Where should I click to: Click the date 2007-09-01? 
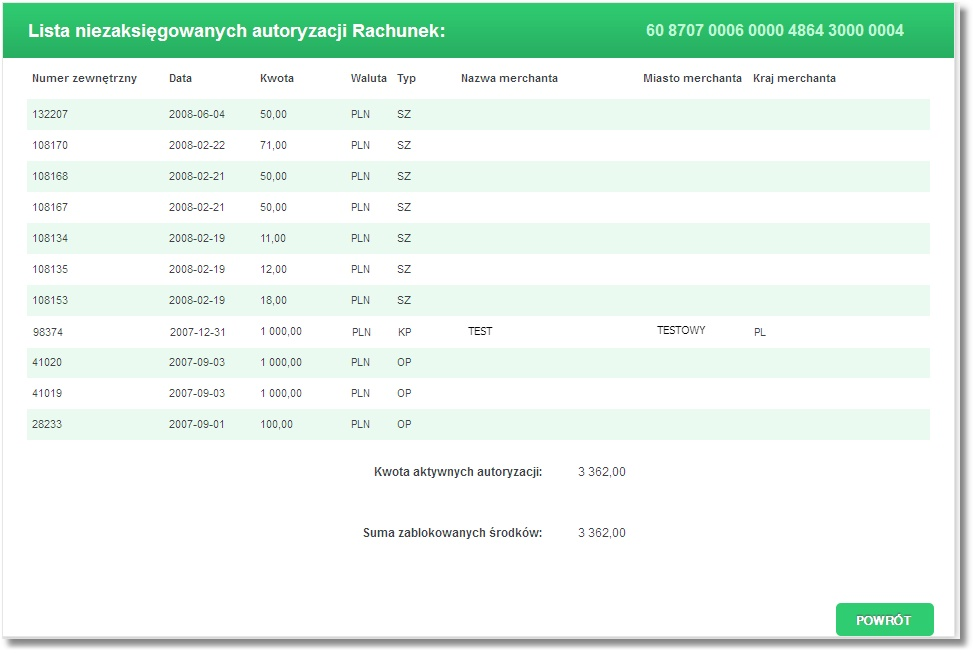[197, 424]
